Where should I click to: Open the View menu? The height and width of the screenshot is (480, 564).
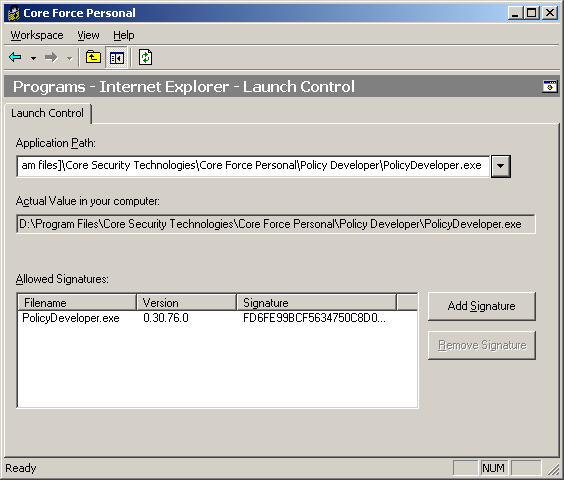point(88,35)
